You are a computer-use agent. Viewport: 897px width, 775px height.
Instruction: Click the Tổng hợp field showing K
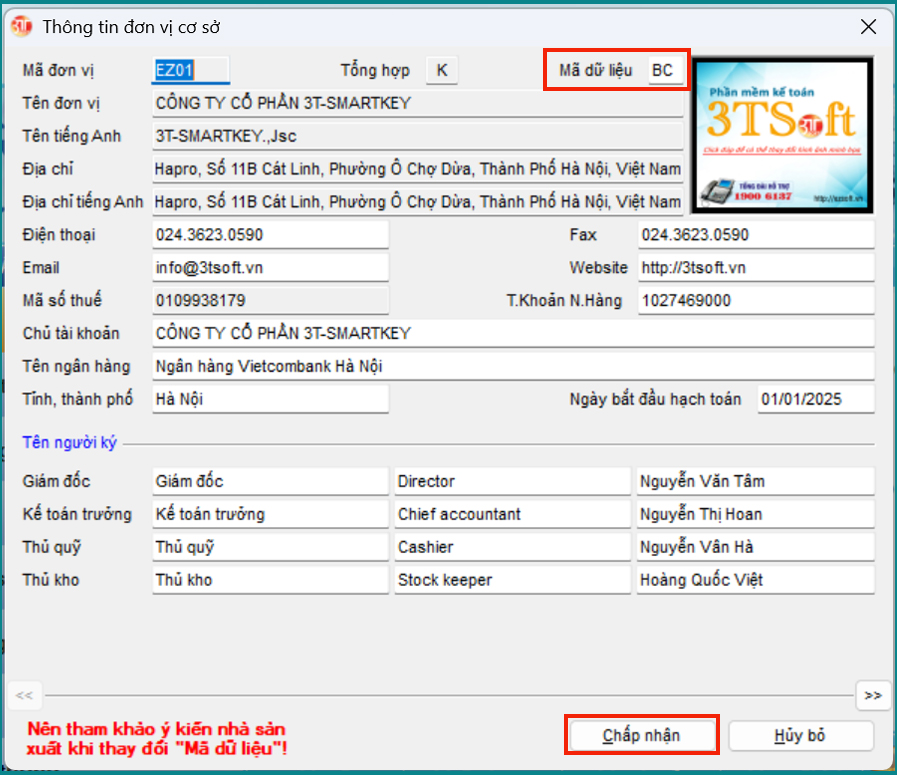tap(442, 70)
